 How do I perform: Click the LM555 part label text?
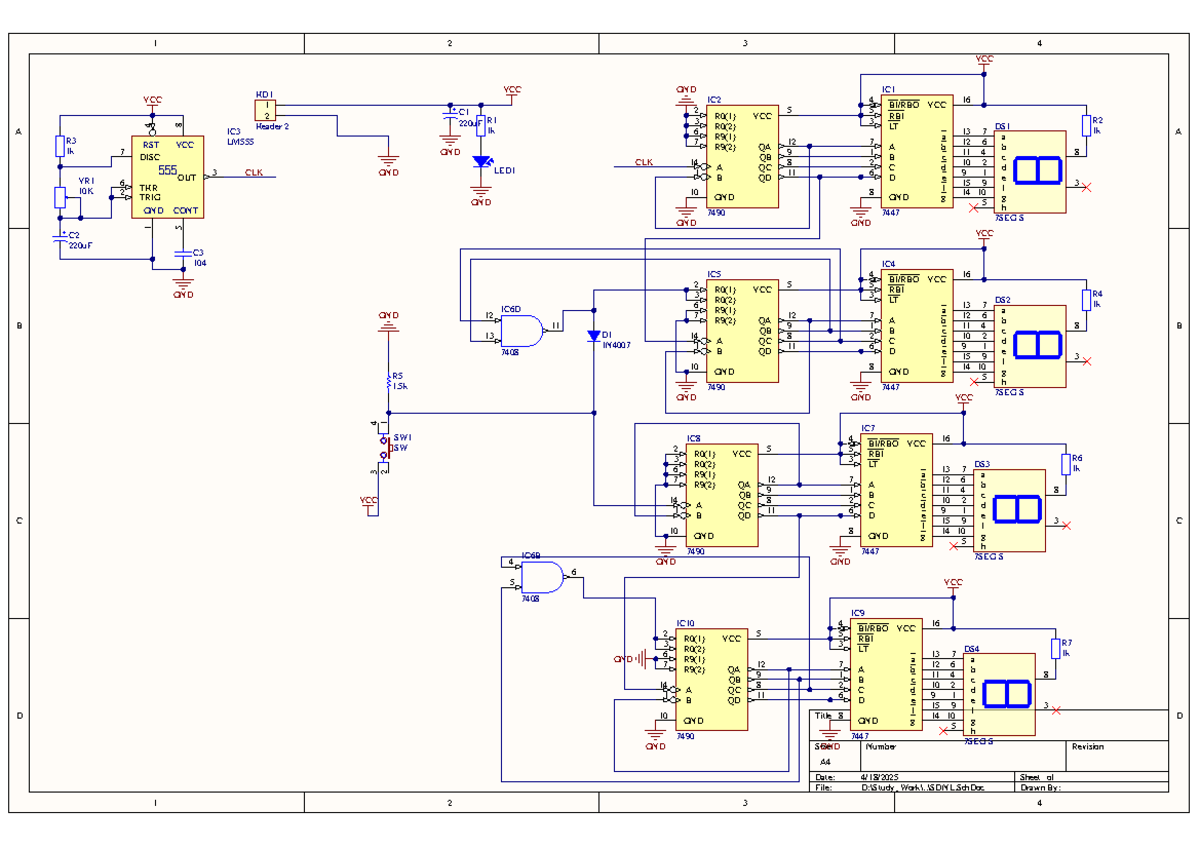pos(241,140)
